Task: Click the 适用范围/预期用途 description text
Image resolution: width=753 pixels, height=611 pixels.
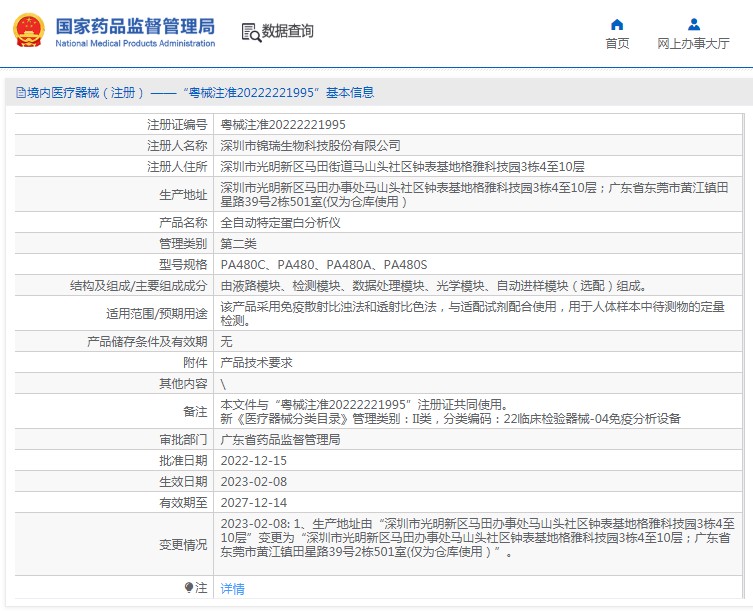Action: click(473, 314)
